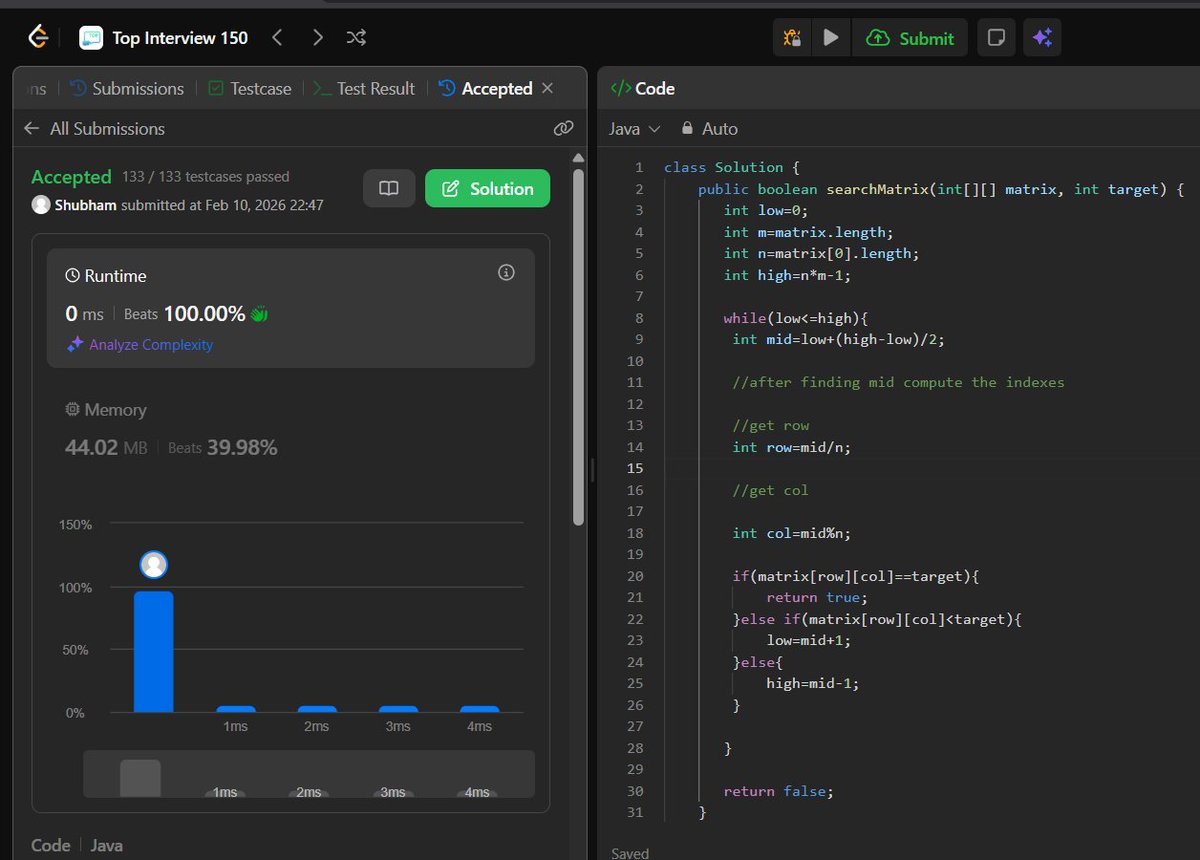Click the 'low=mid+1;' line

809,640
